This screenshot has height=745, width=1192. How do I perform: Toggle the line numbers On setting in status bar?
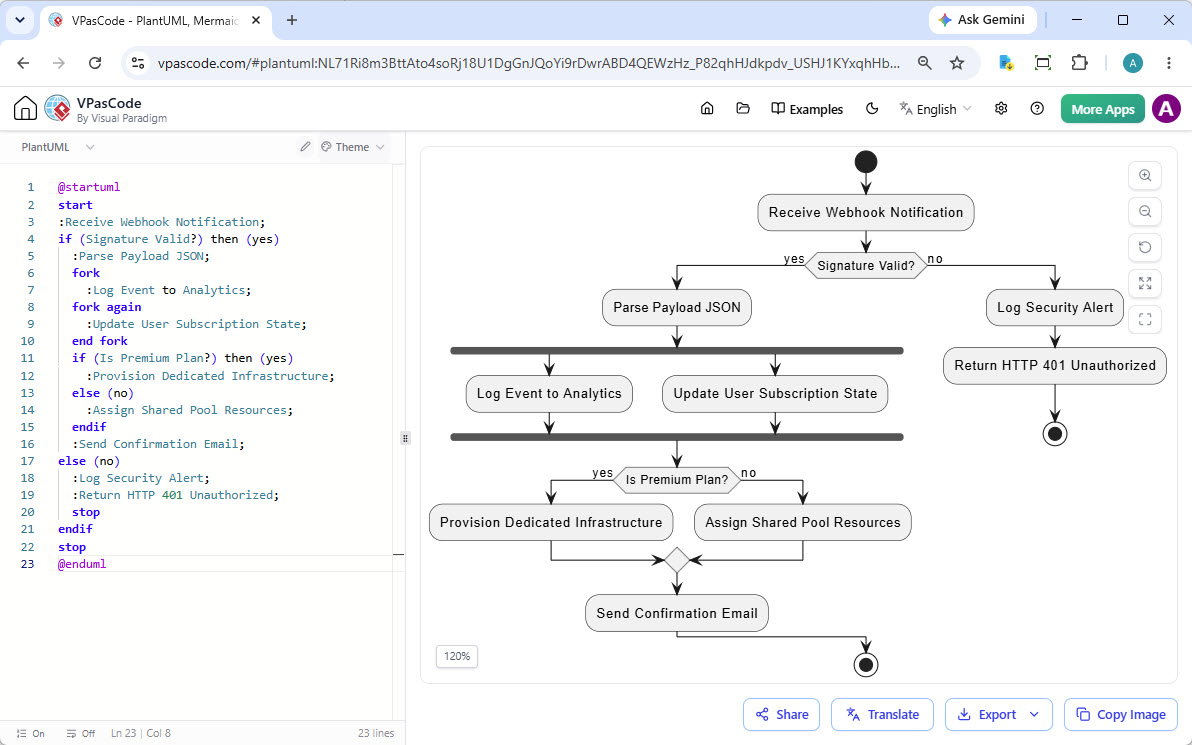pyautogui.click(x=30, y=734)
